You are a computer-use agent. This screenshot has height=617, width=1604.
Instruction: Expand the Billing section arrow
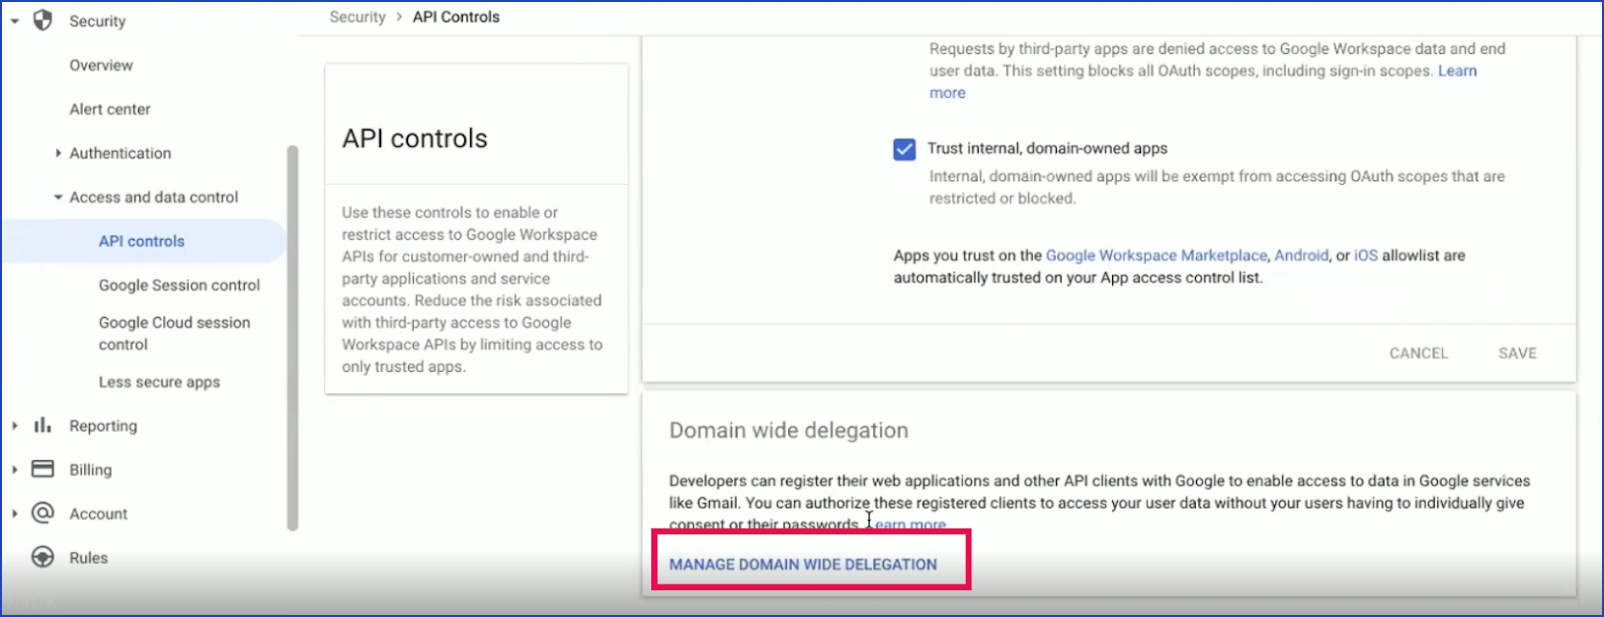(x=15, y=470)
